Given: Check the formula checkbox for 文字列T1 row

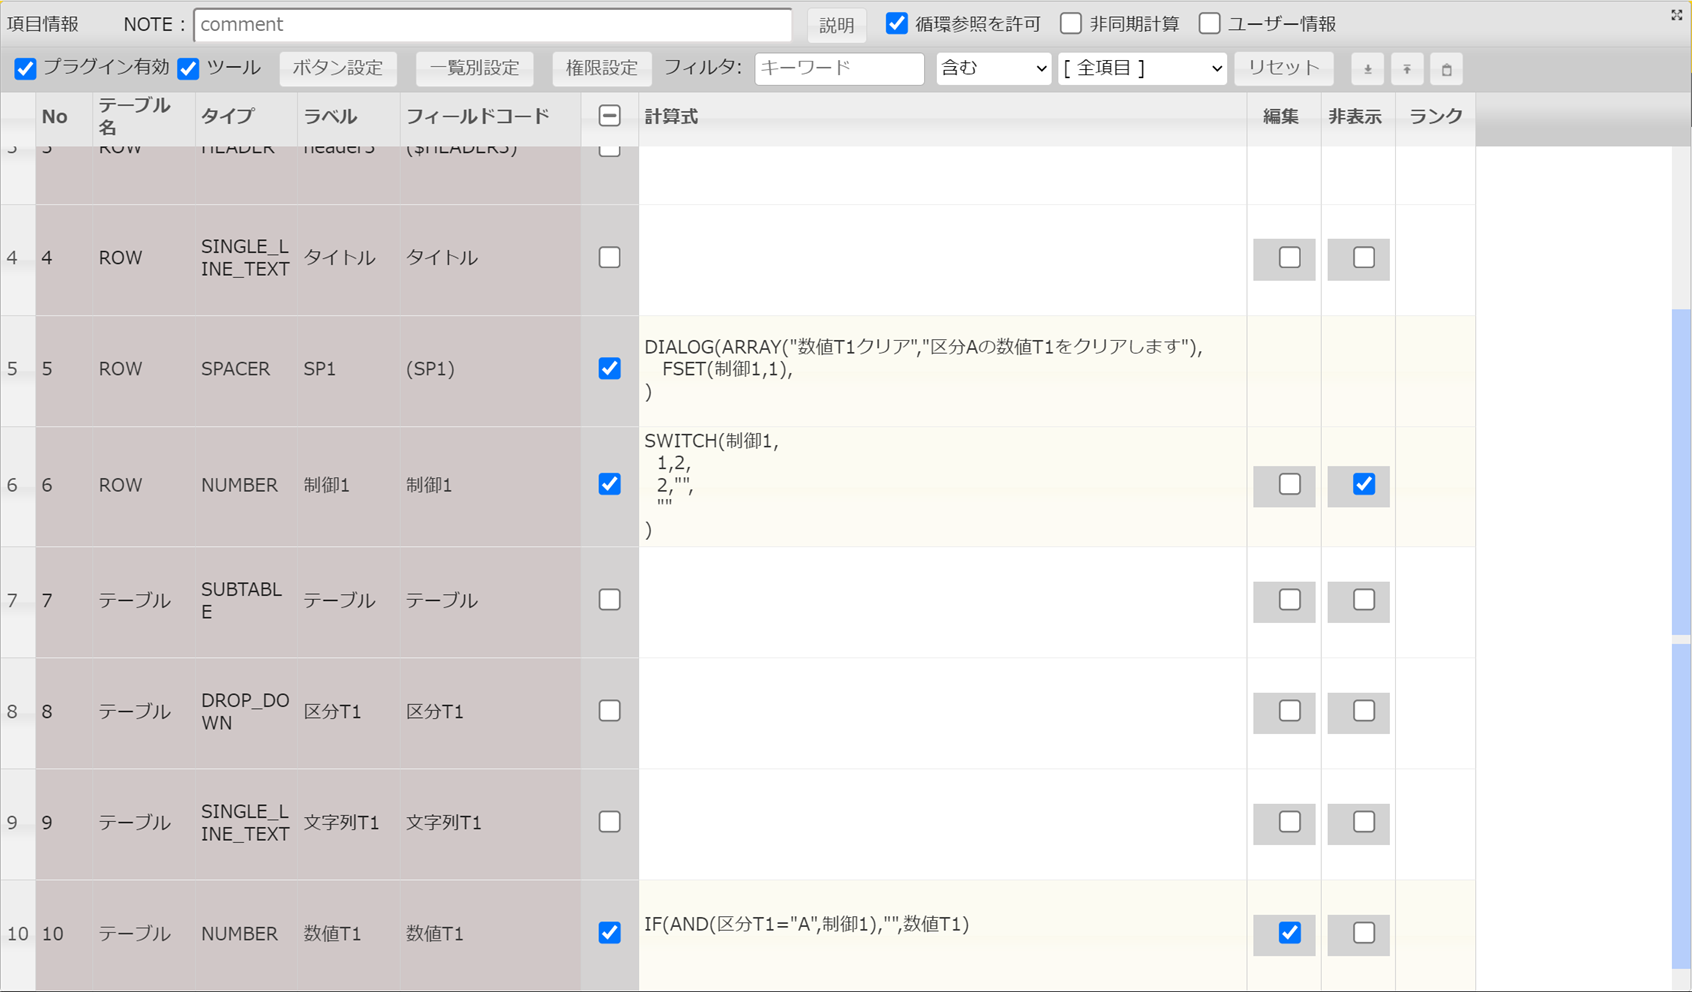Looking at the screenshot, I should (609, 822).
